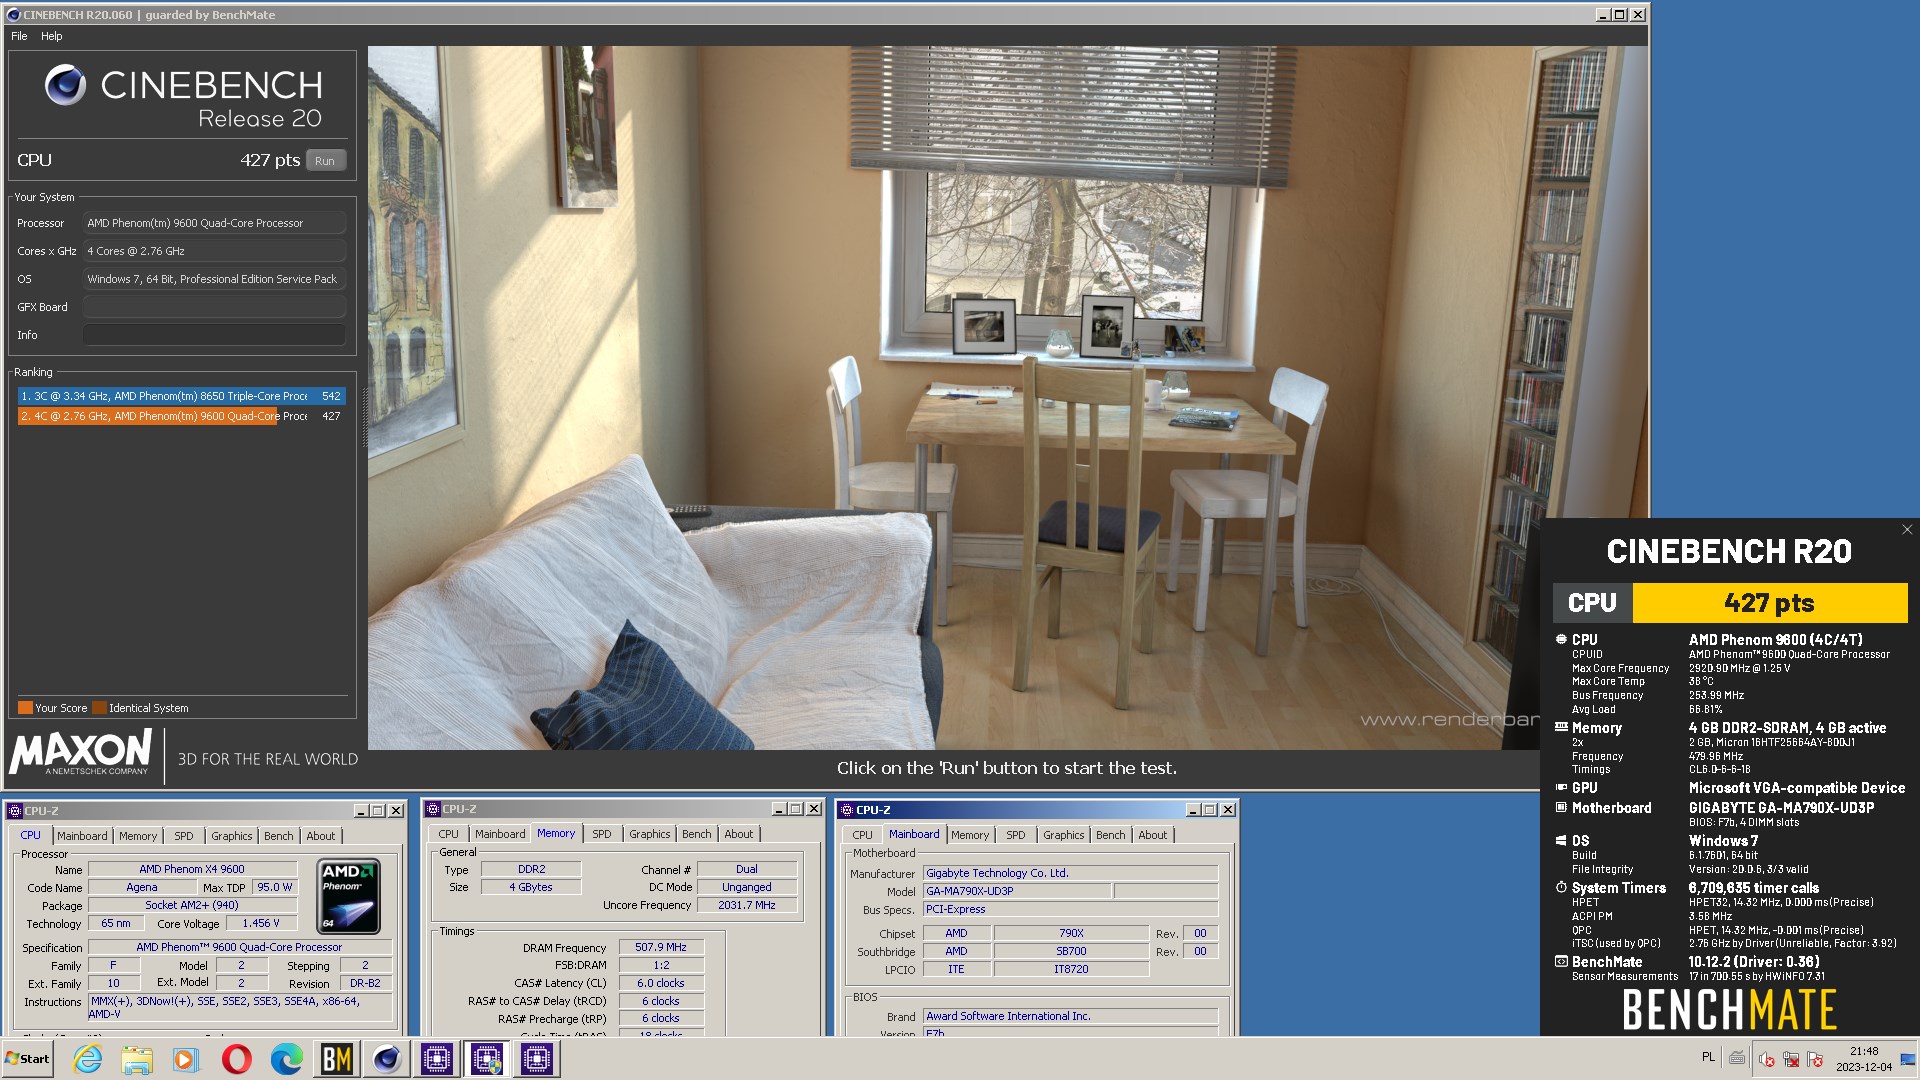1920x1080 pixels.
Task: Click the Cinebench logo sphere icon
Action: (x=65, y=85)
